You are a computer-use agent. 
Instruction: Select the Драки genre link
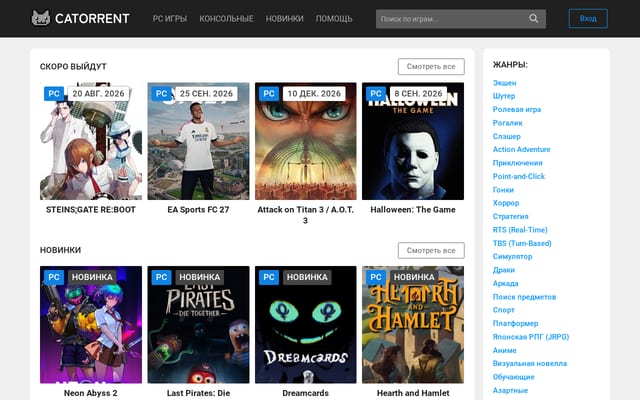(504, 270)
